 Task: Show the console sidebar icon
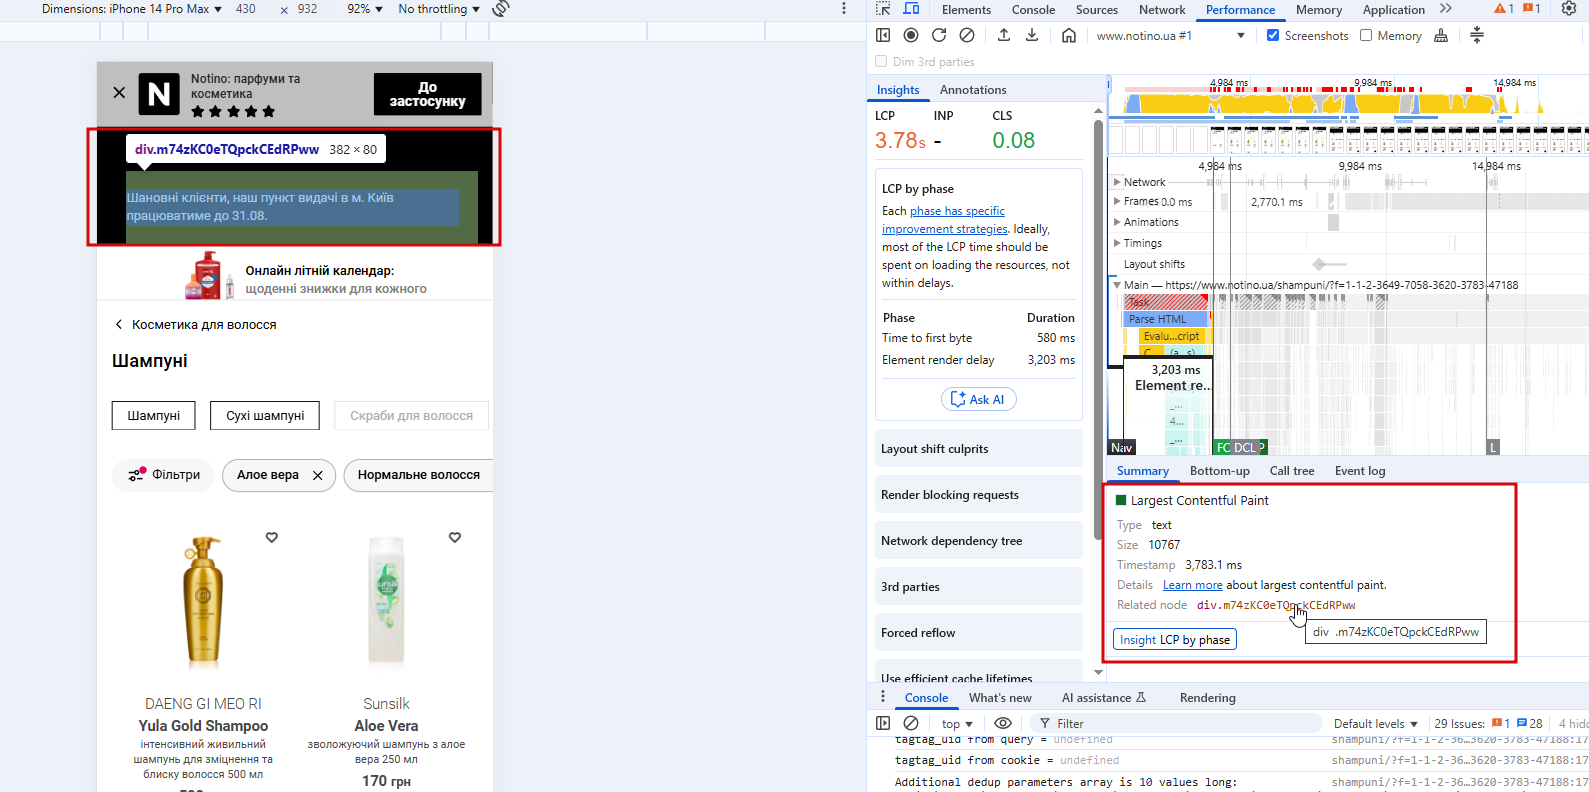coord(883,723)
